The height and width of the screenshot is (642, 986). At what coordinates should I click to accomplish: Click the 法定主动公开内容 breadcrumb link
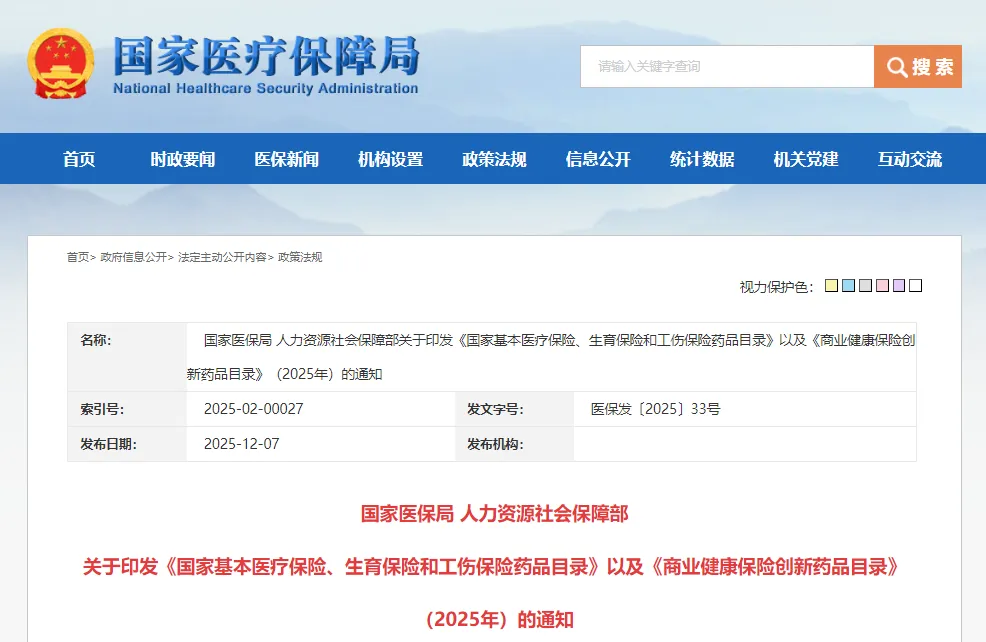pos(222,257)
